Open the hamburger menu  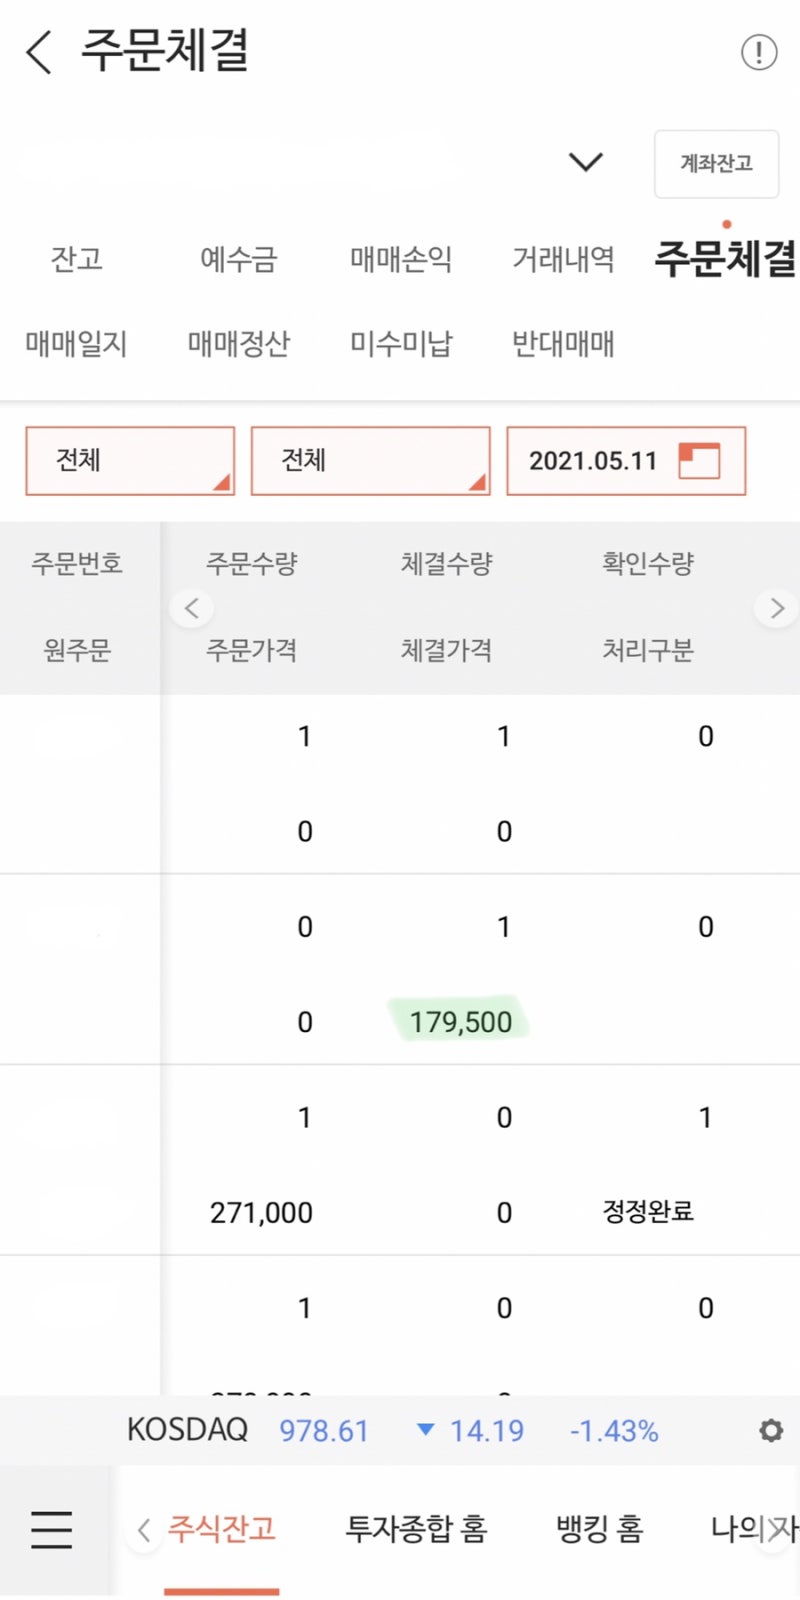coord(51,1529)
